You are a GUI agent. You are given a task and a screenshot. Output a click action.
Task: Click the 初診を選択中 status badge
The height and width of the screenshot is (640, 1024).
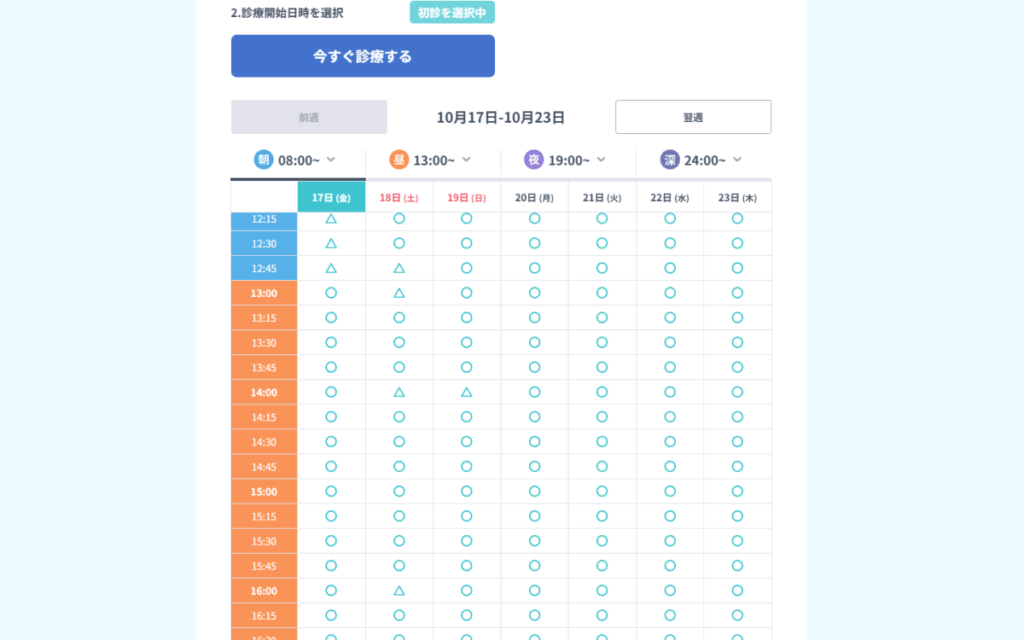(x=452, y=13)
